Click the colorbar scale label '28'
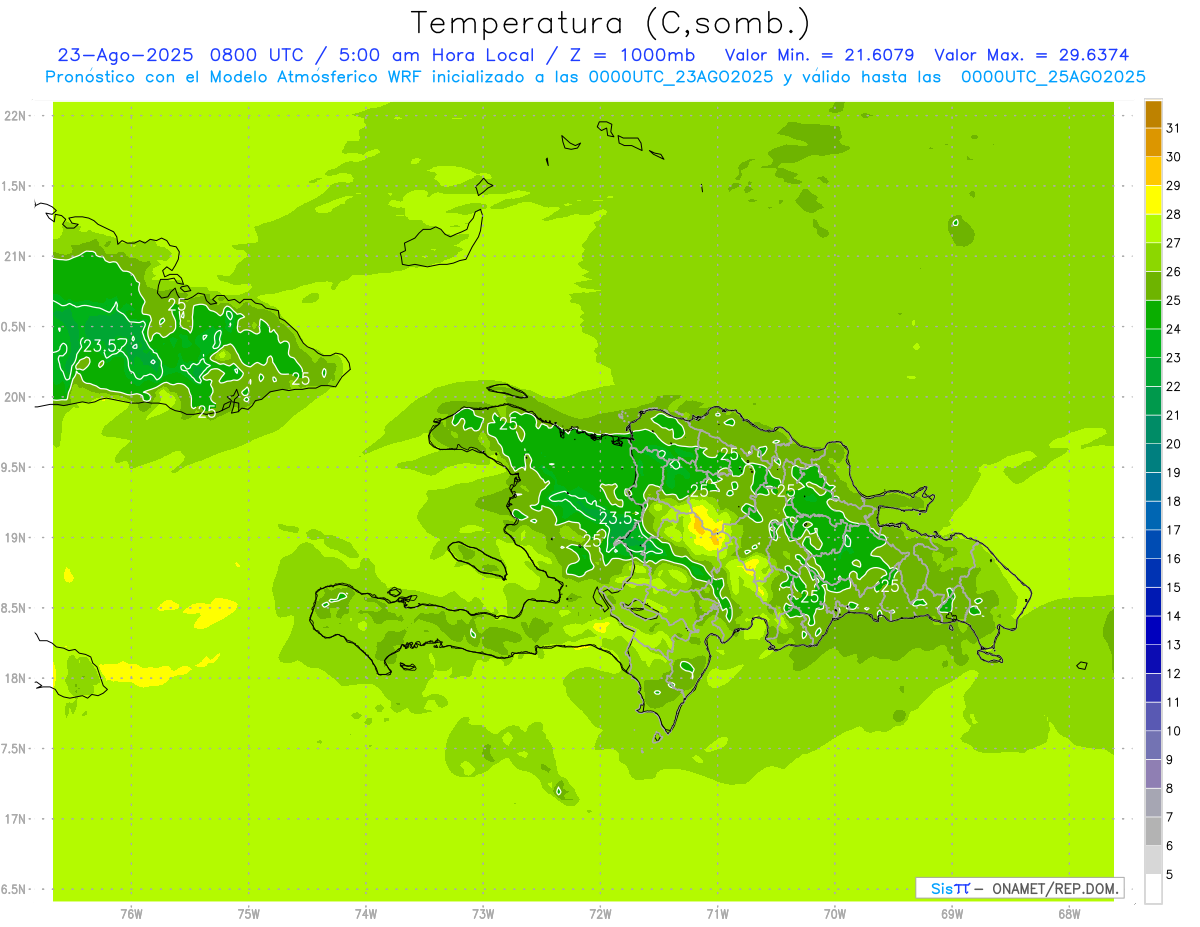 (x=1174, y=214)
